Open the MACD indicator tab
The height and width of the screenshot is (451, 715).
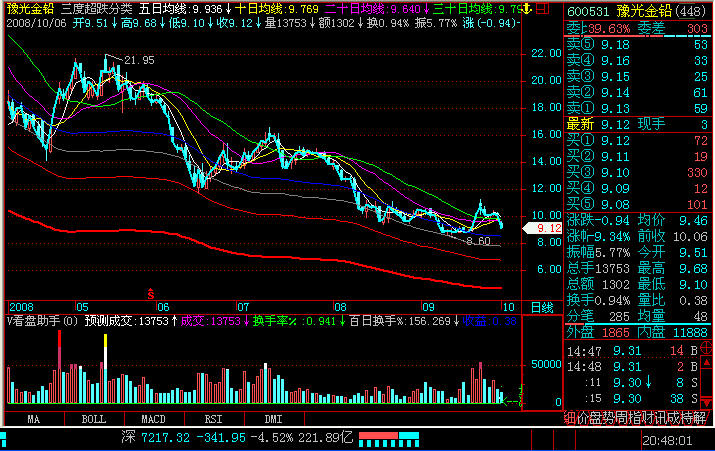tap(154, 419)
